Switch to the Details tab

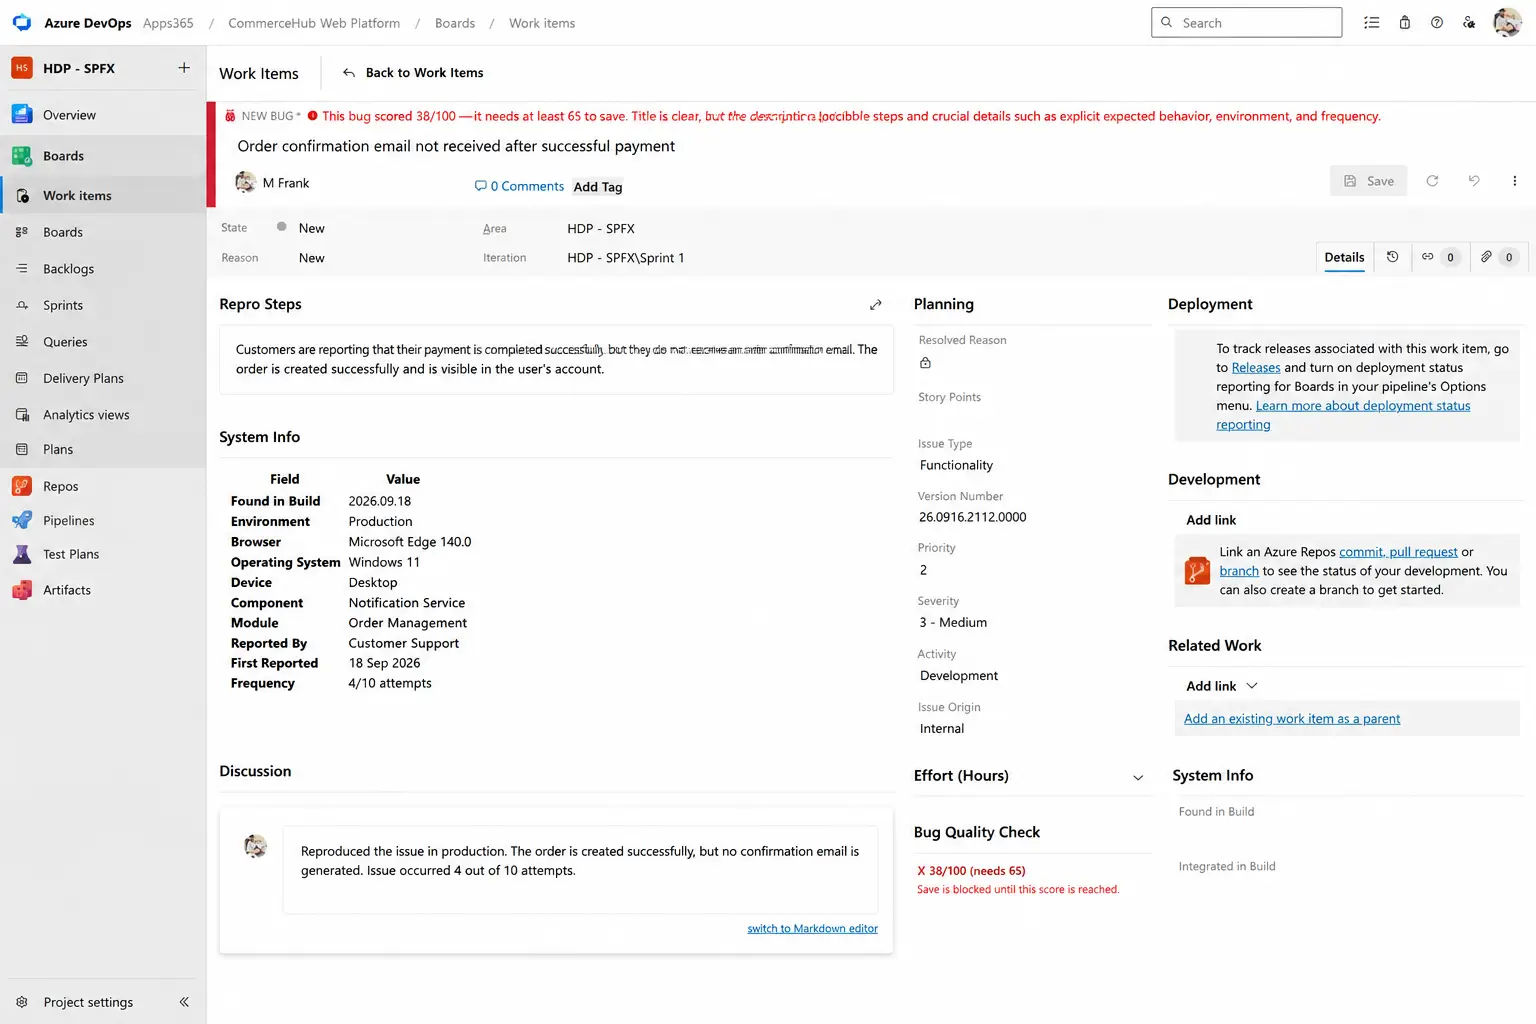1344,258
